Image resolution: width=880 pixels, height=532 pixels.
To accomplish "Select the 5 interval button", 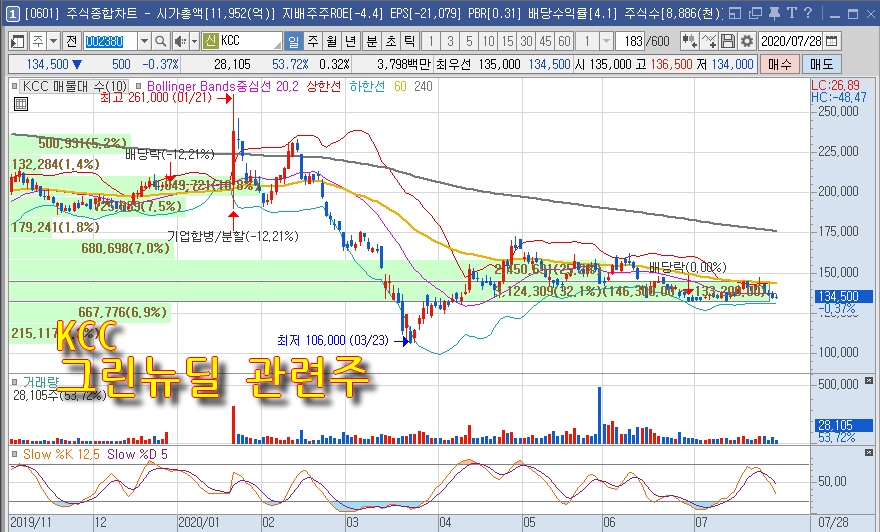I will (x=469, y=41).
